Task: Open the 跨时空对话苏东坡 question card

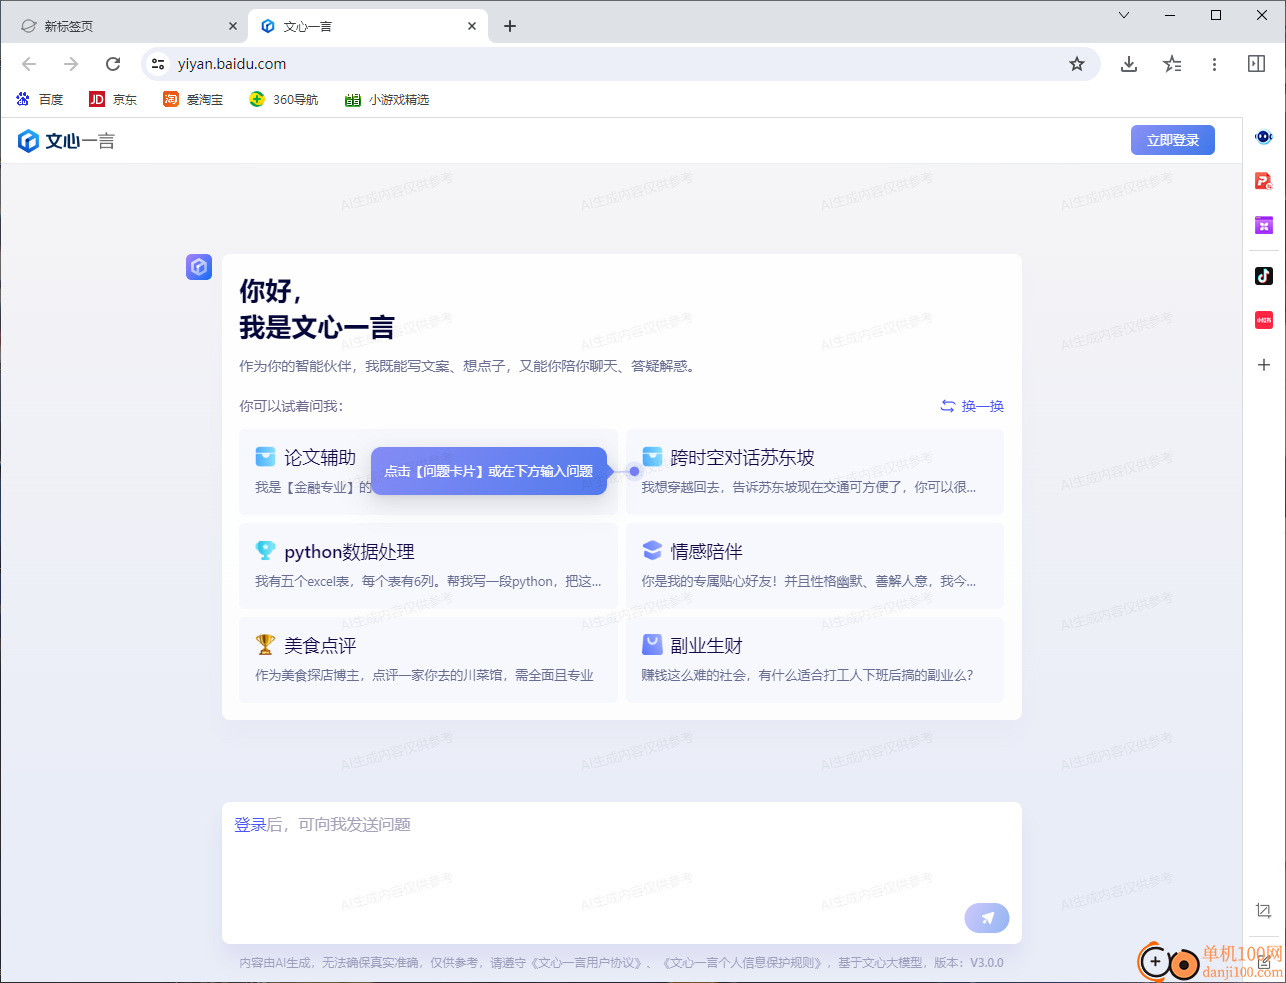Action: point(814,472)
